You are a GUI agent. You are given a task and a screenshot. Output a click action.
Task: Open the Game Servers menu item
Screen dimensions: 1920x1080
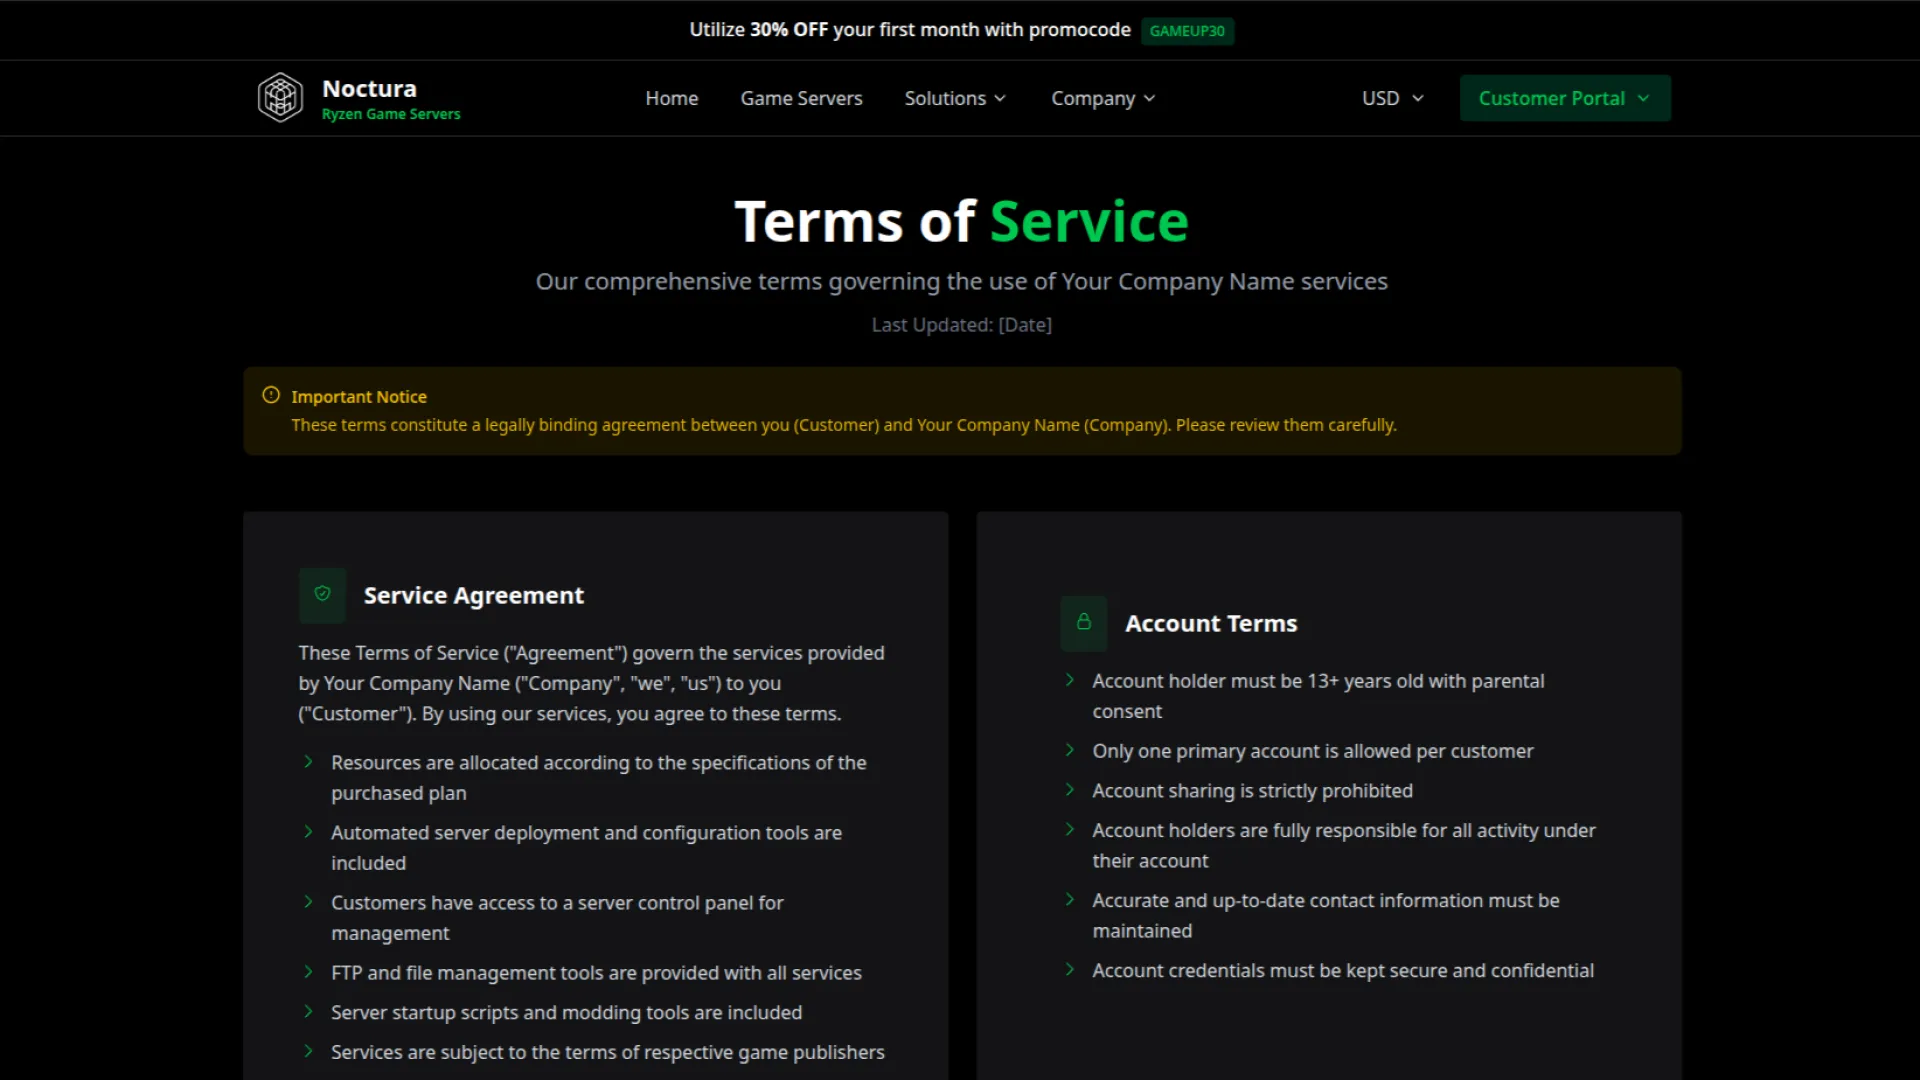[x=801, y=98]
